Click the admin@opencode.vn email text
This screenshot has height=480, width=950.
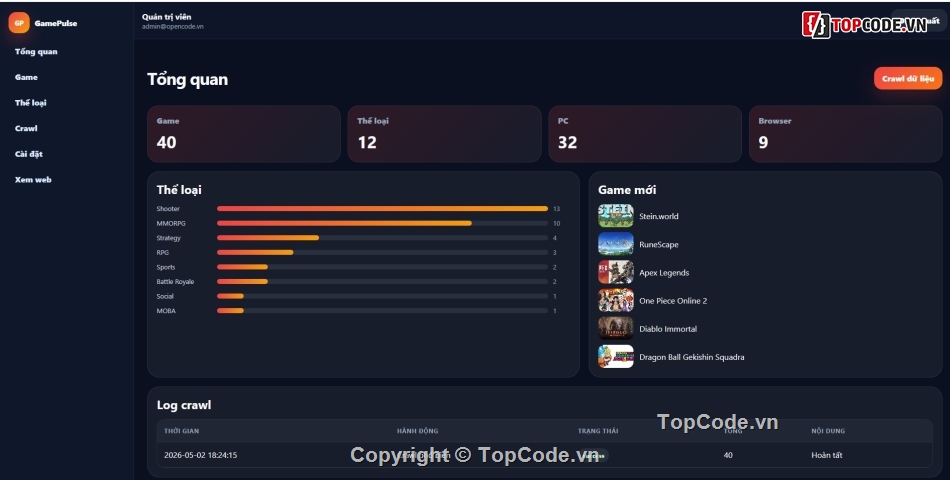coord(173,27)
